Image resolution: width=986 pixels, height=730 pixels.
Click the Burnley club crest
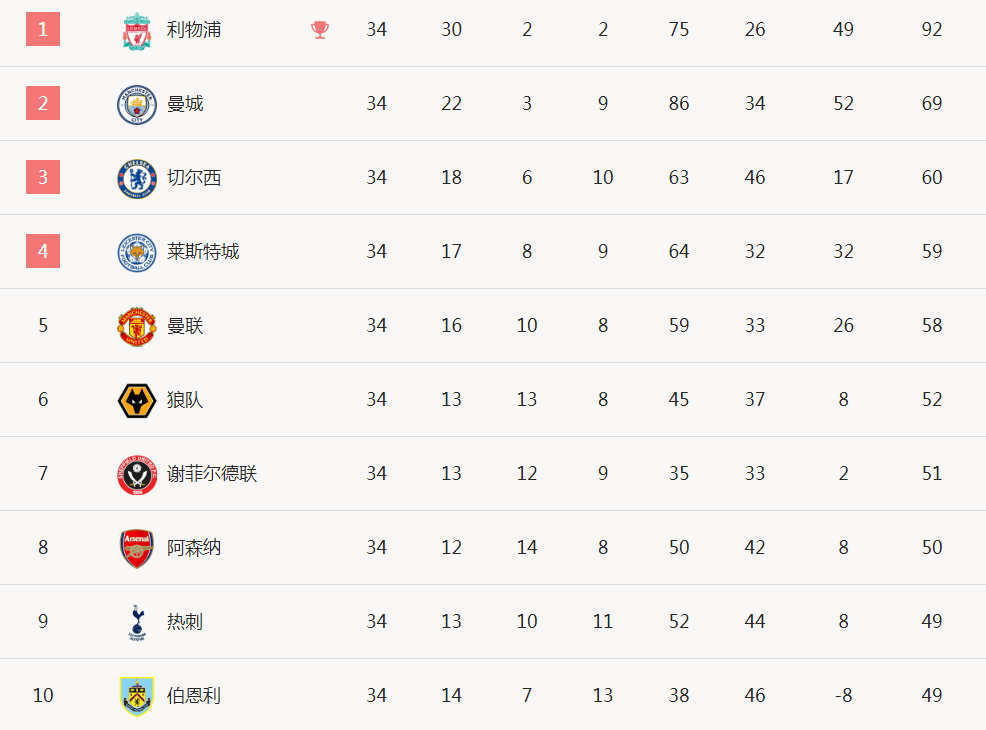(136, 696)
